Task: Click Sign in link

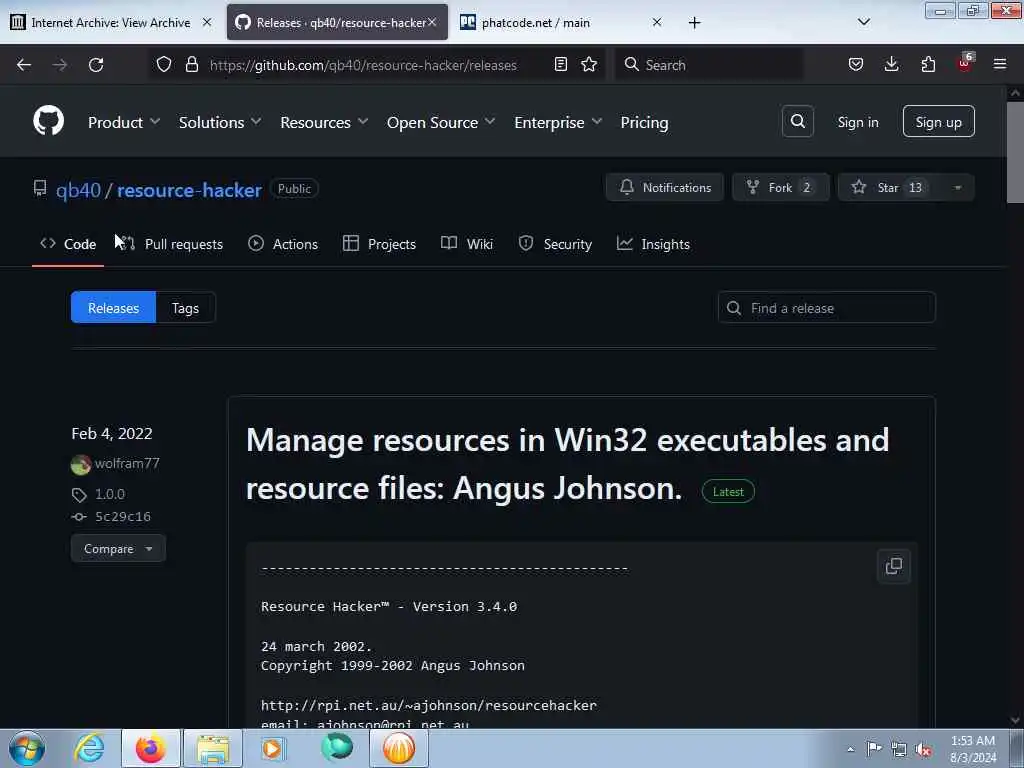Action: tap(857, 122)
